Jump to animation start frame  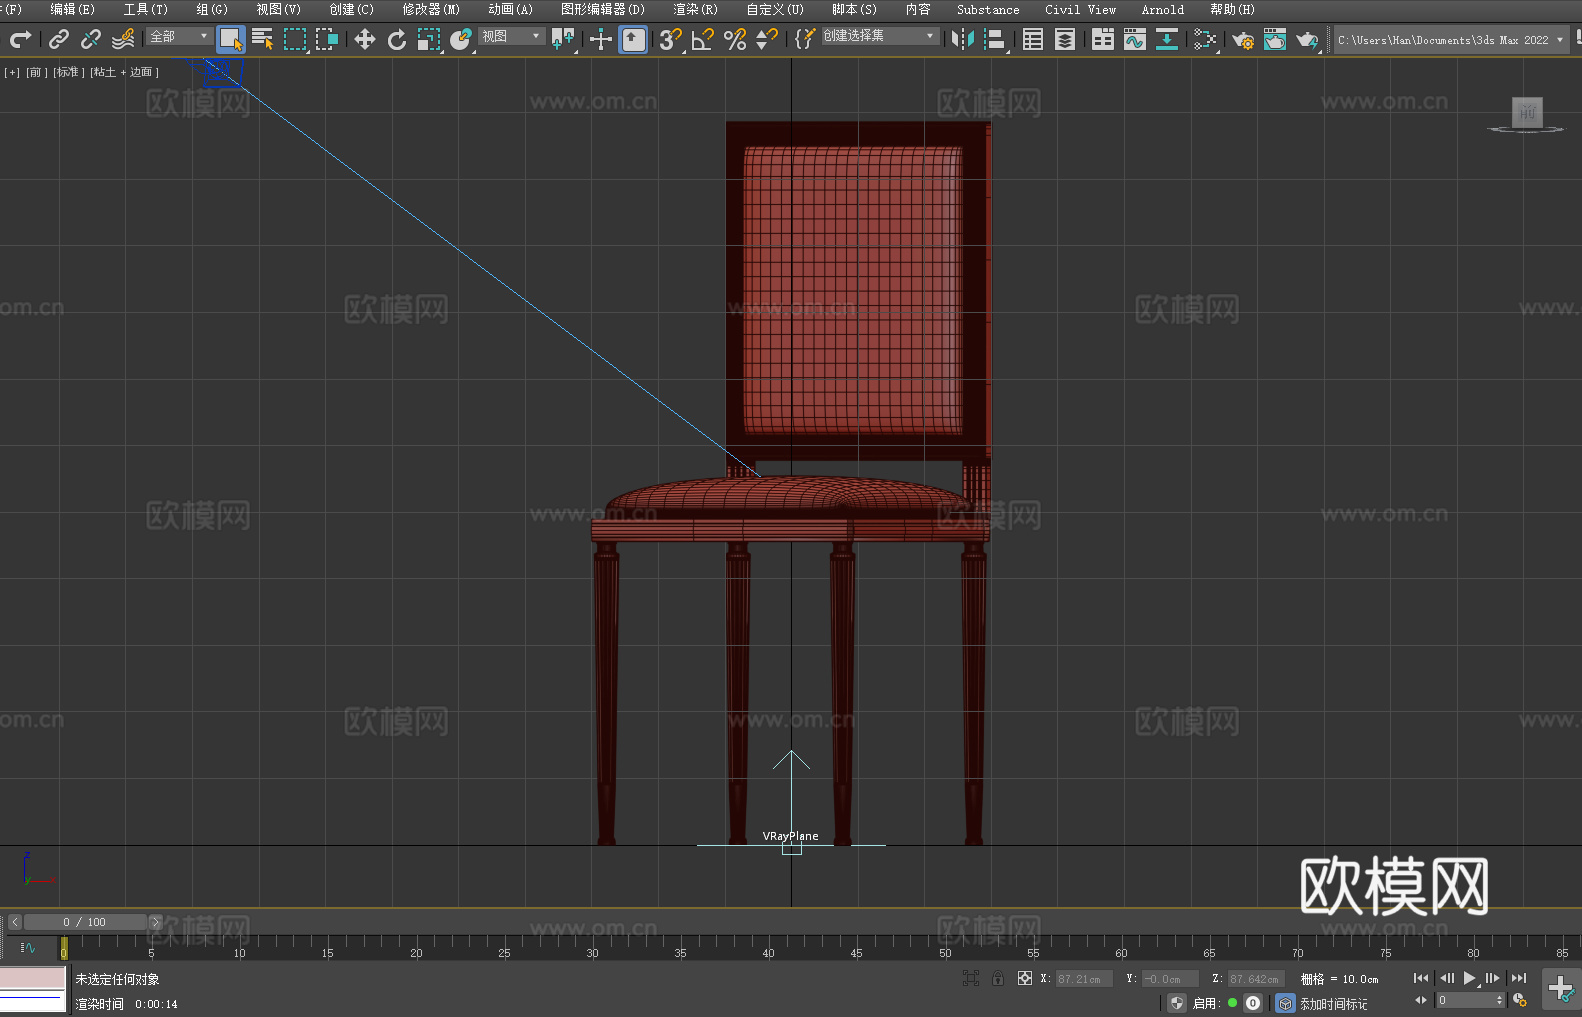click(1421, 978)
